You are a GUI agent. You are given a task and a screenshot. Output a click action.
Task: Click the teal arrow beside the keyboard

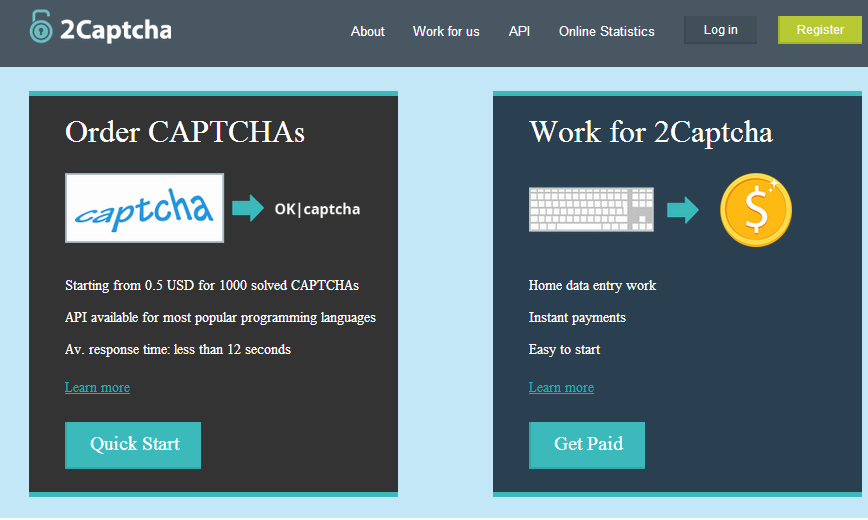(x=682, y=210)
